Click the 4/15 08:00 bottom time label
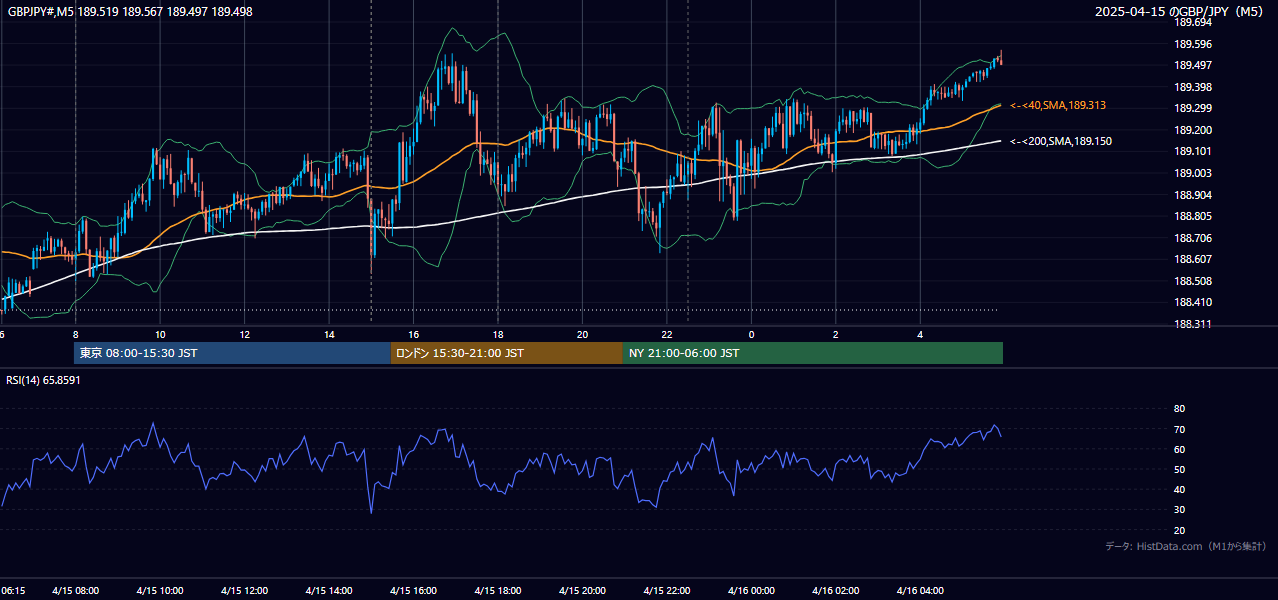Screen dimensions: 1278x600 coord(75,591)
